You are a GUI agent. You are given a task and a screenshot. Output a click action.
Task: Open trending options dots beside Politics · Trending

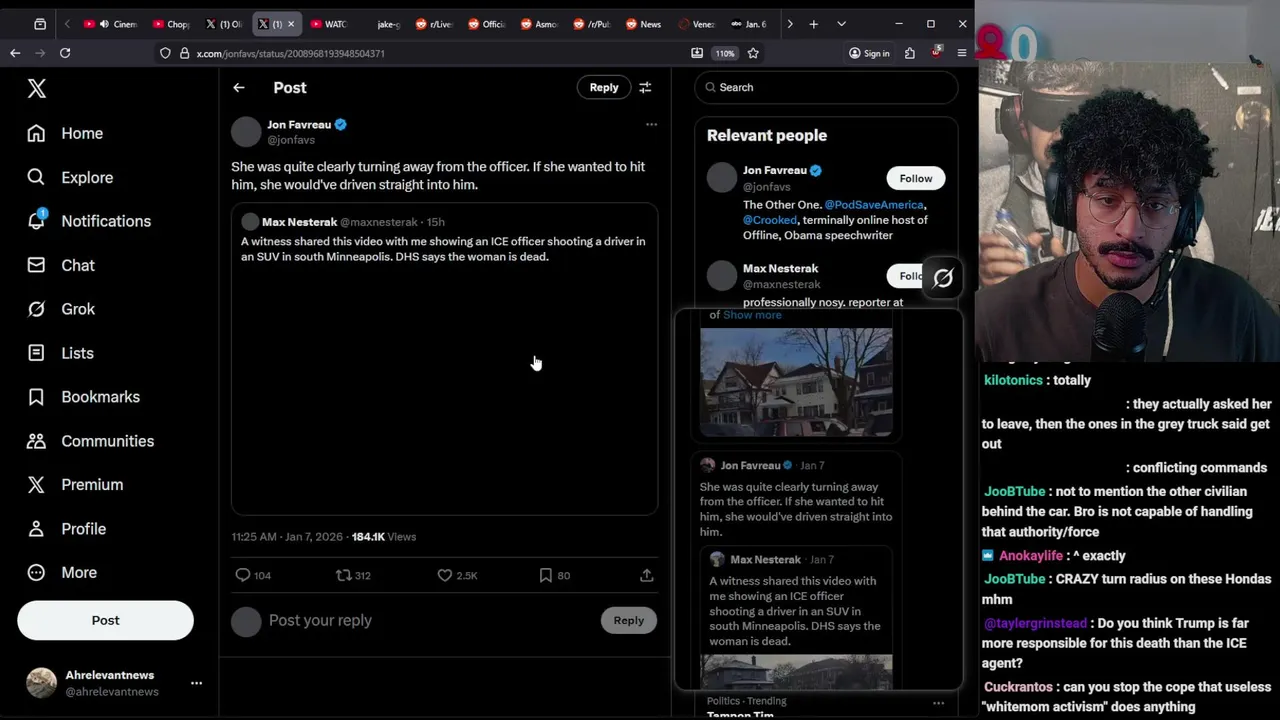(938, 703)
